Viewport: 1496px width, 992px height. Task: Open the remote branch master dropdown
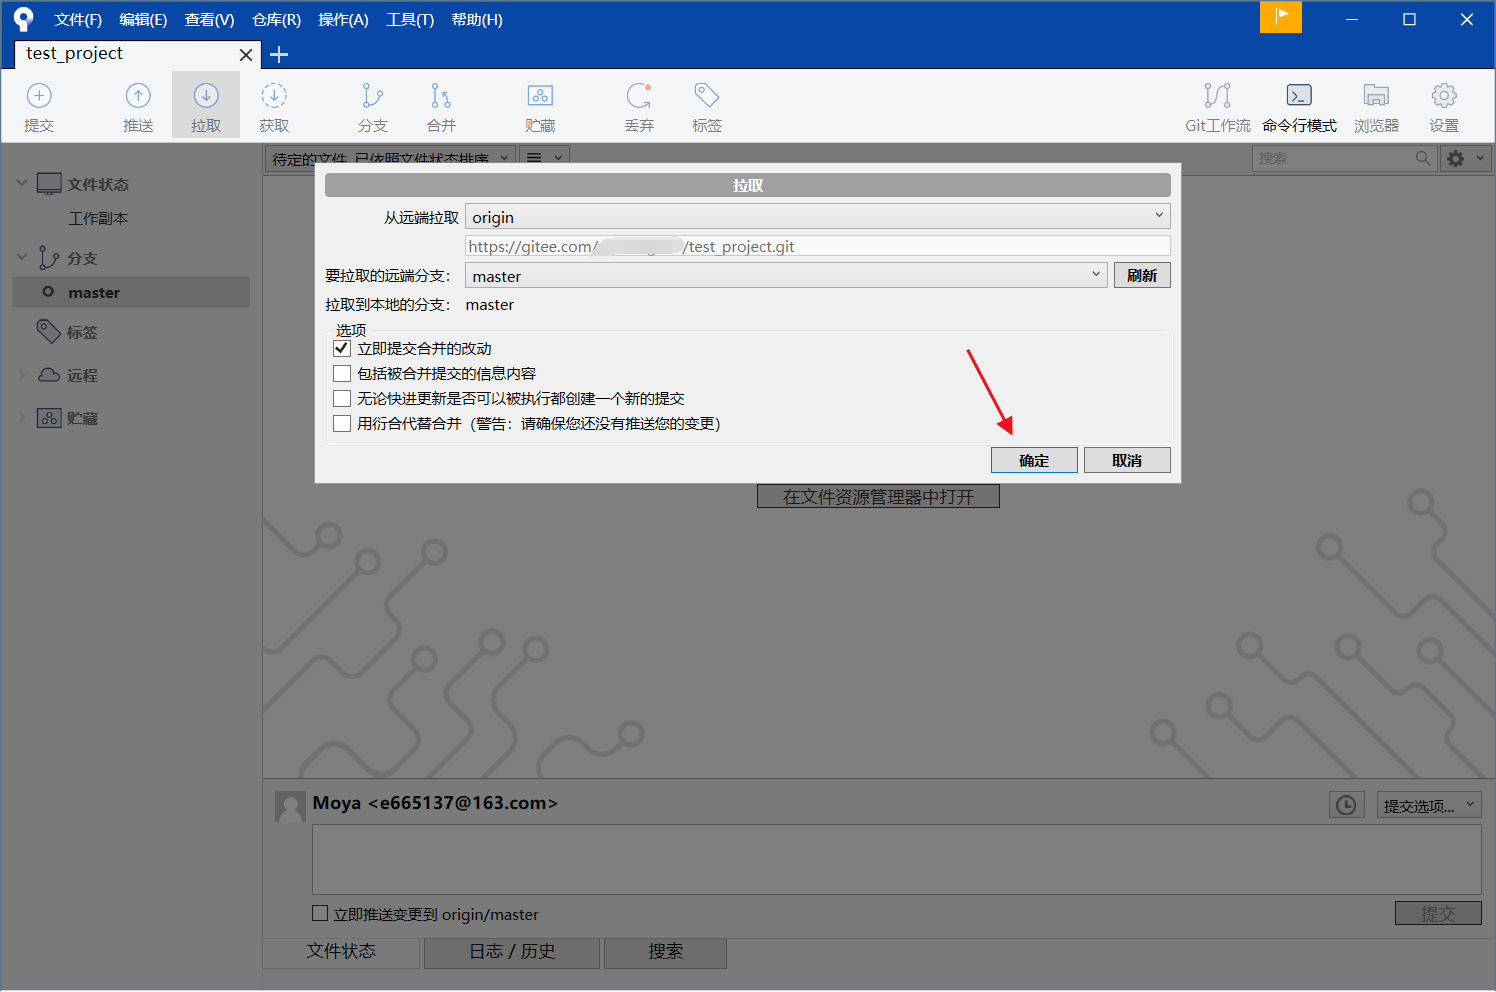click(786, 276)
